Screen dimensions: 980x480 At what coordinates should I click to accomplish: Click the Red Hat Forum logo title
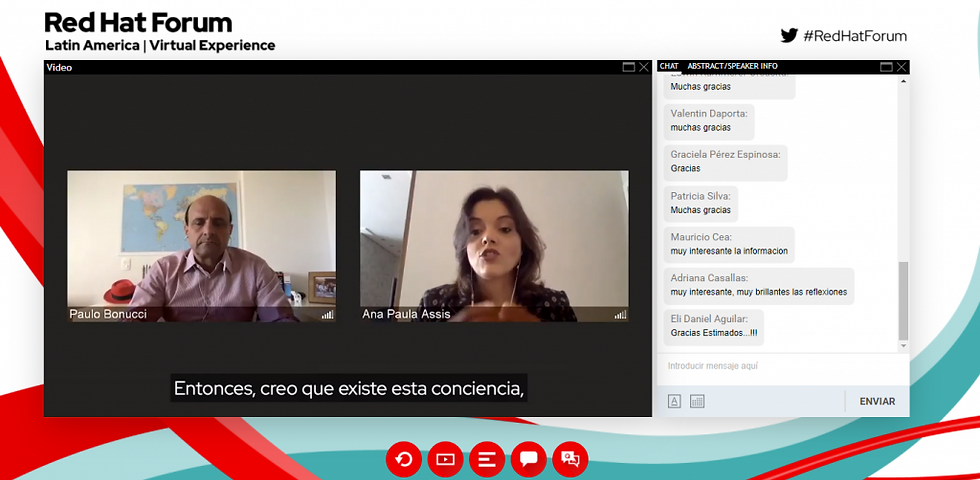coord(138,23)
